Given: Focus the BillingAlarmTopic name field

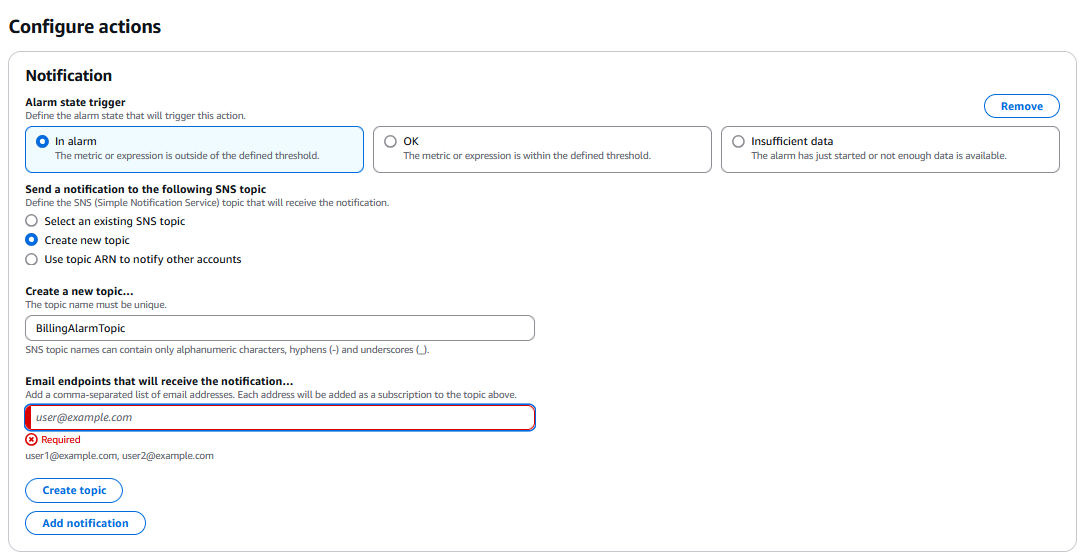Looking at the screenshot, I should pyautogui.click(x=280, y=328).
